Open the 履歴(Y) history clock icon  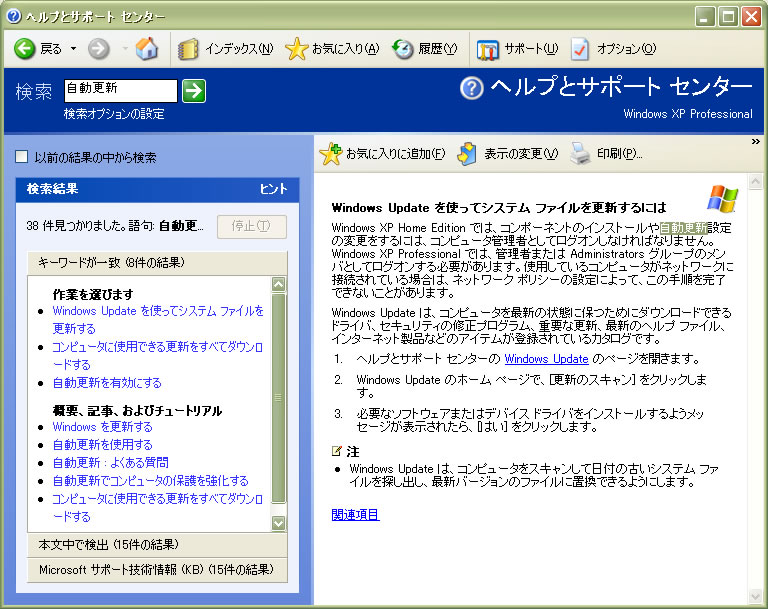point(403,49)
